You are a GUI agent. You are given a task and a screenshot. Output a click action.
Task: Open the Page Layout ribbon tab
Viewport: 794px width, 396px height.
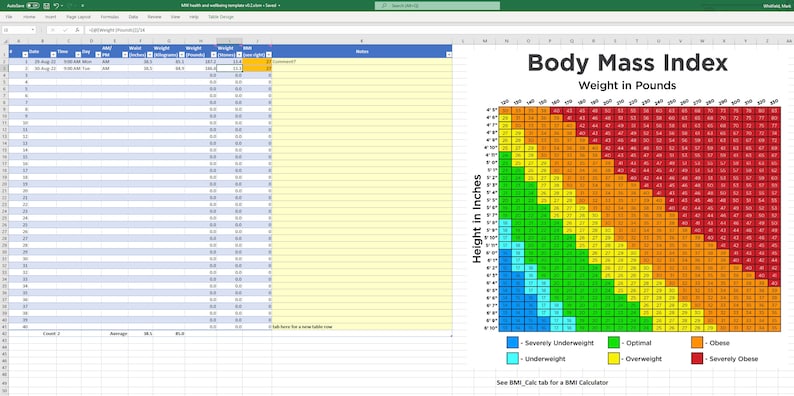(78, 17)
